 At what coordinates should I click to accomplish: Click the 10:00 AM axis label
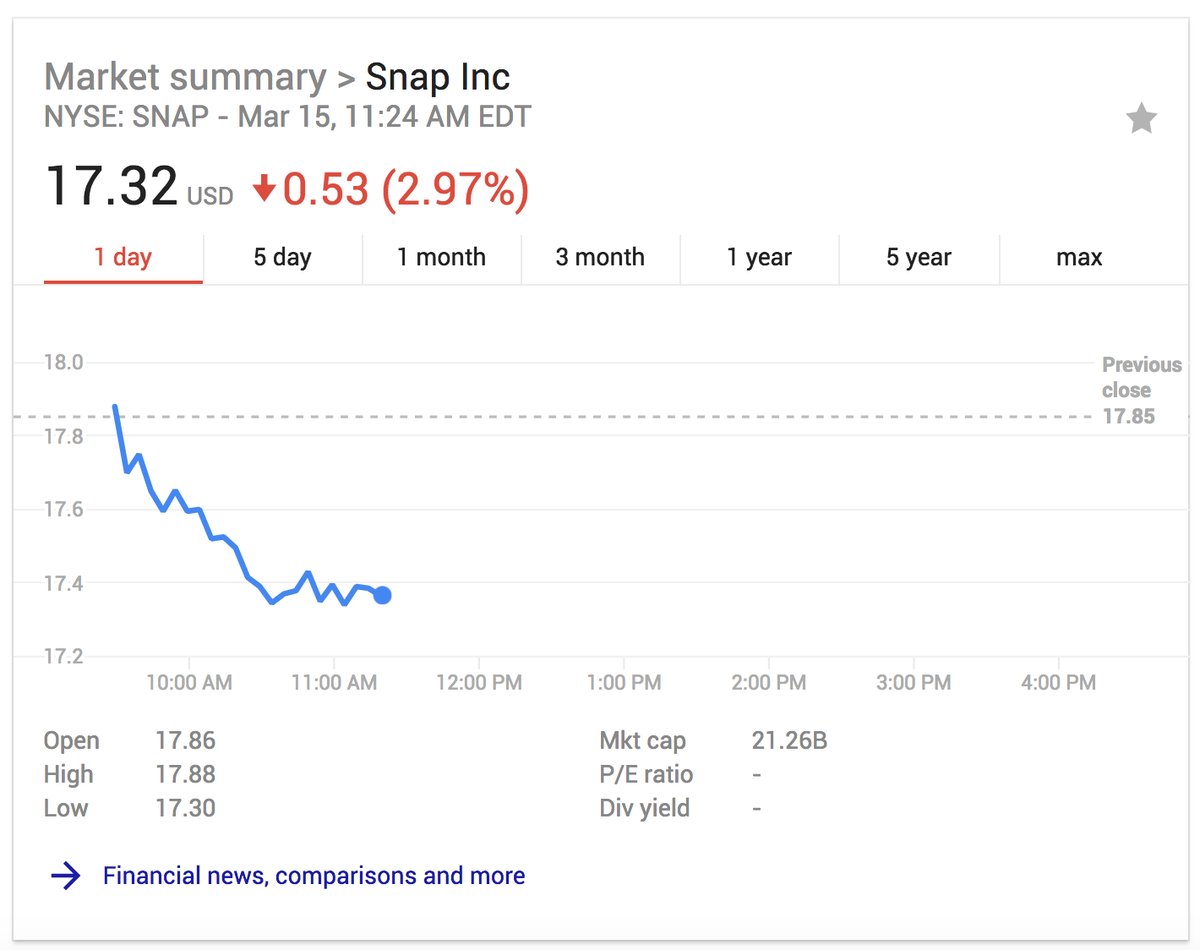(189, 683)
